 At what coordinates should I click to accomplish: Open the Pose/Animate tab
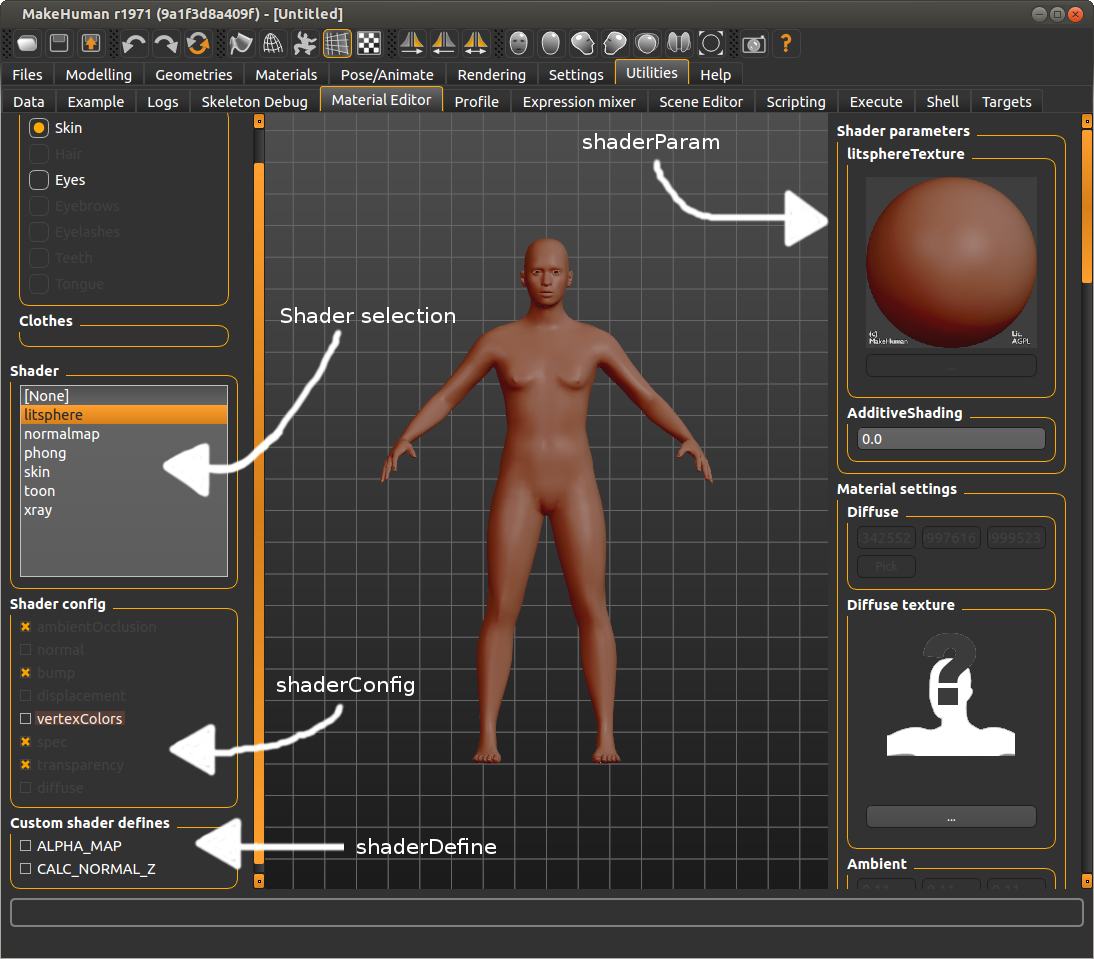coord(387,75)
